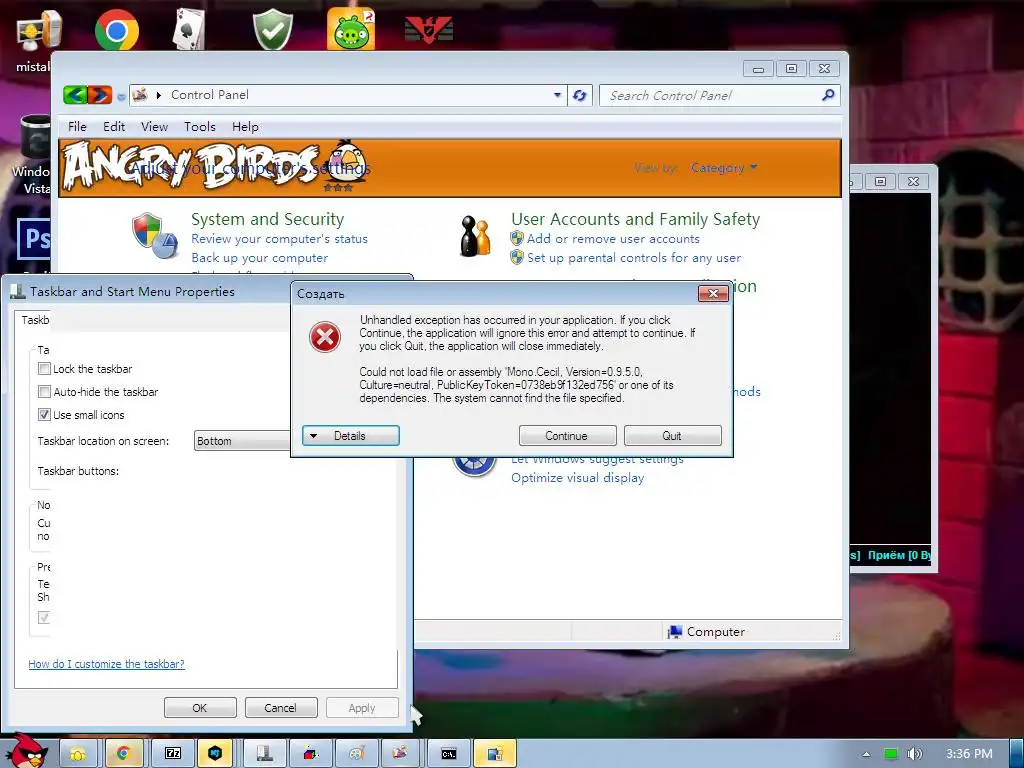The height and width of the screenshot is (768, 1024).
Task: Open address bar history dropdown arrow
Action: point(557,95)
